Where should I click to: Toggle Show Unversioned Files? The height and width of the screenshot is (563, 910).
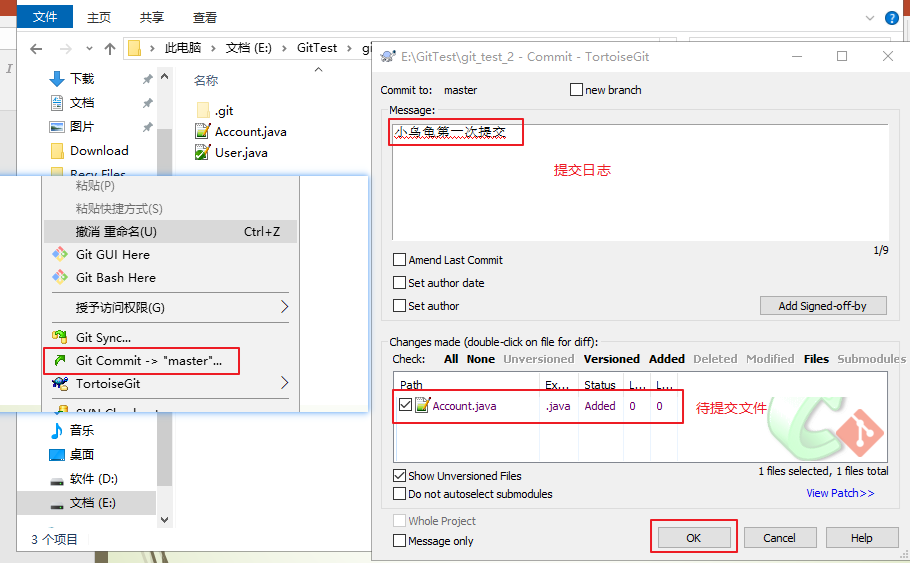(399, 476)
